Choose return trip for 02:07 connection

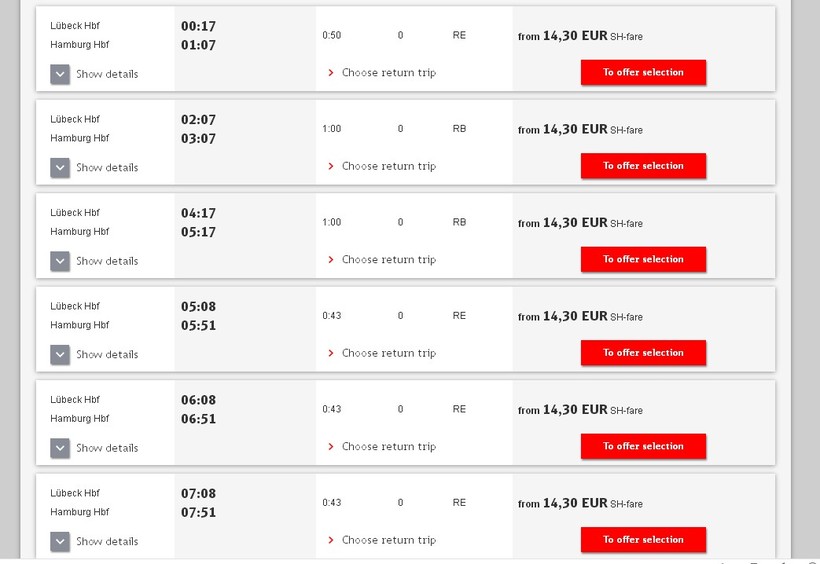pyautogui.click(x=388, y=166)
